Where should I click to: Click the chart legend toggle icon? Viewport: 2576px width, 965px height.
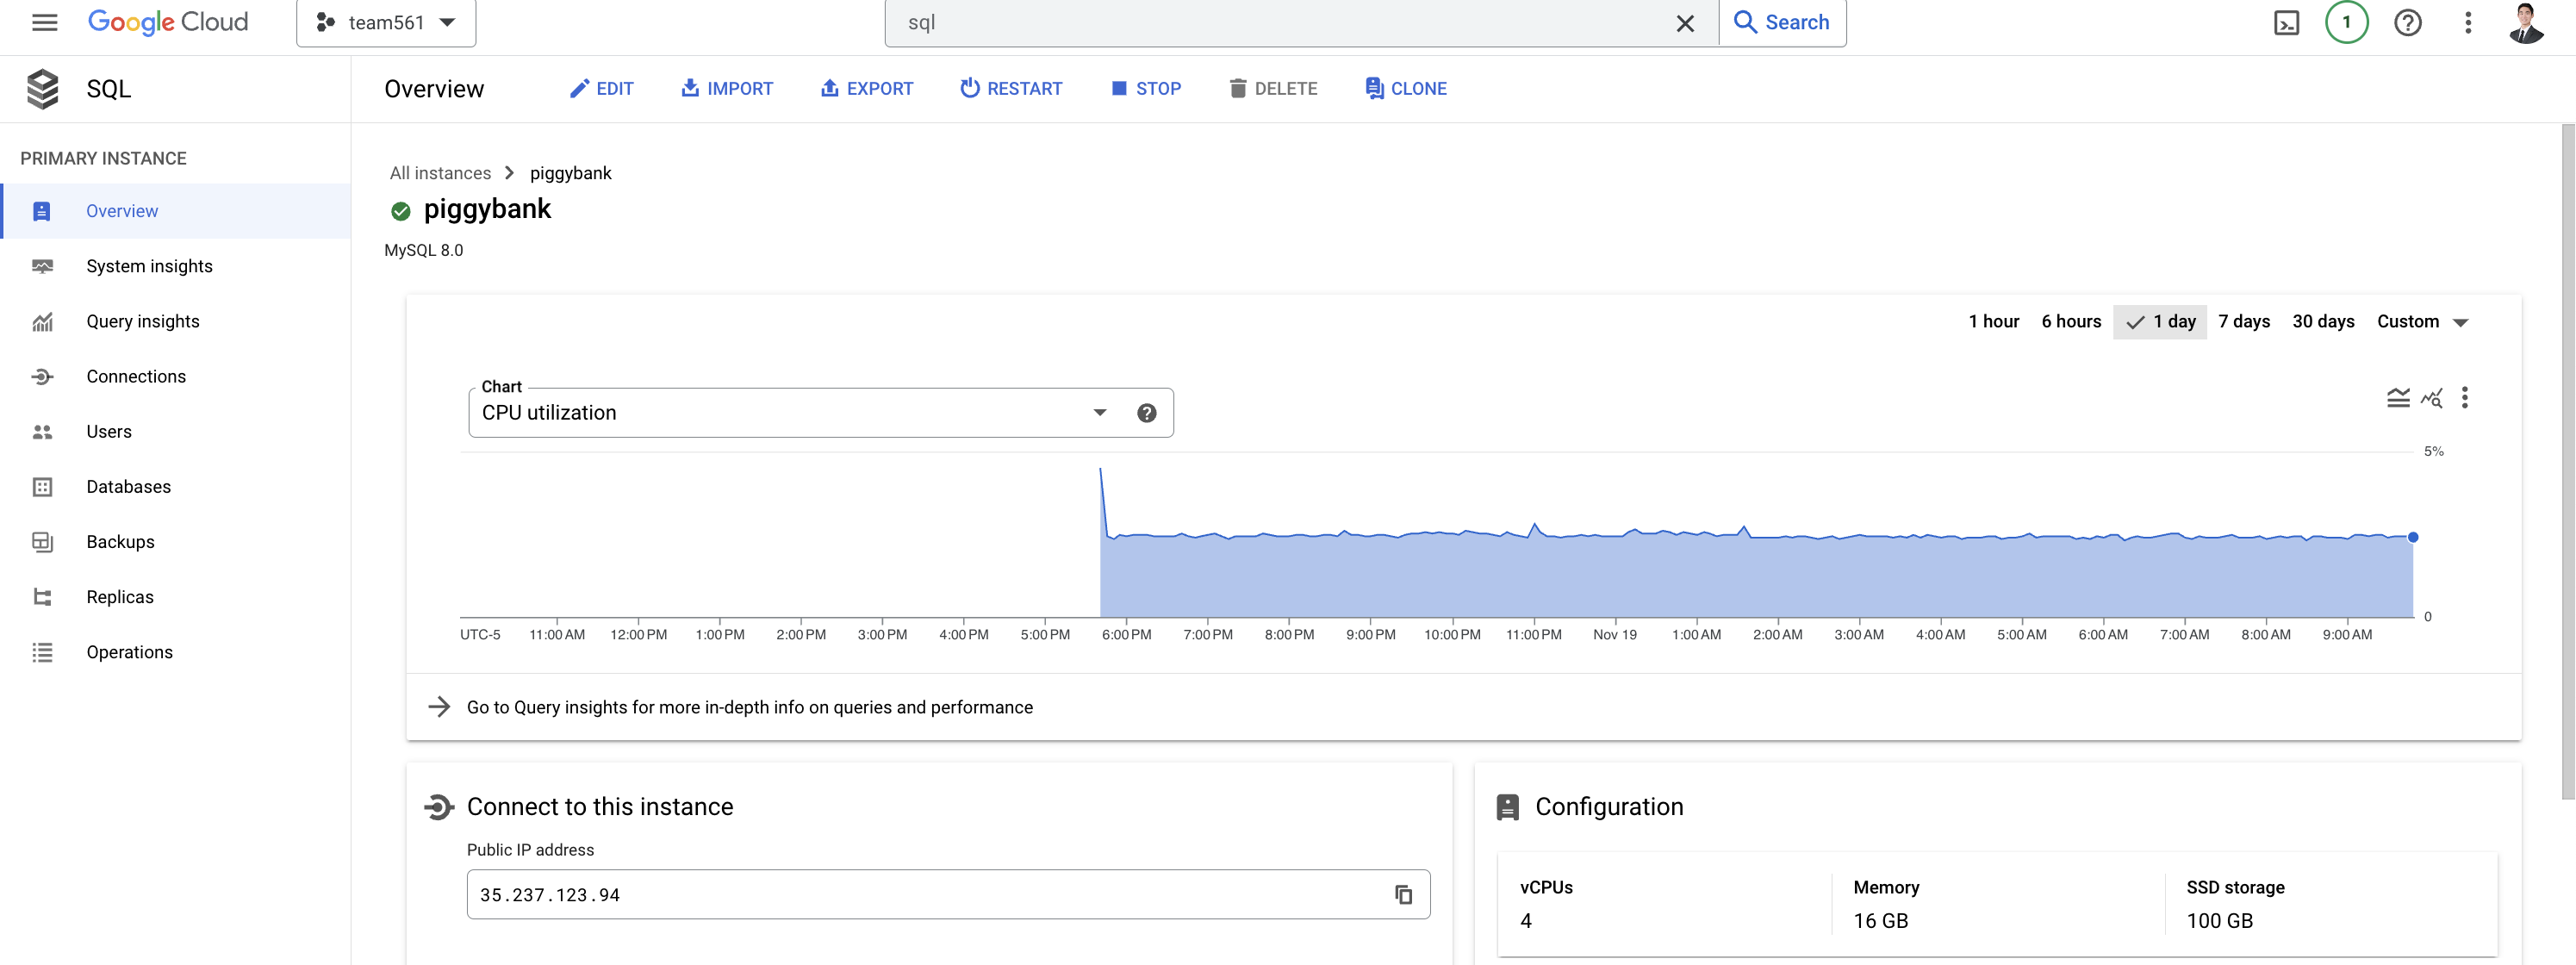point(2397,398)
